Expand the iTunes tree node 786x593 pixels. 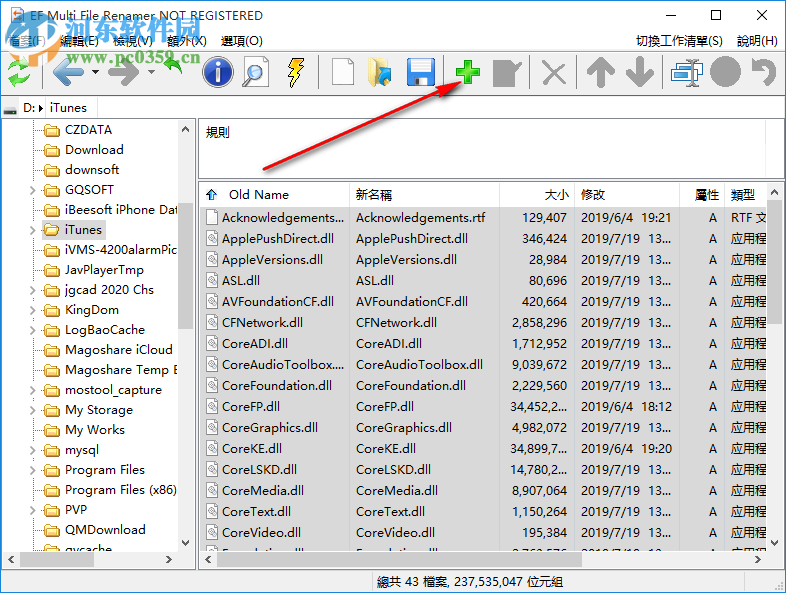tap(33, 230)
